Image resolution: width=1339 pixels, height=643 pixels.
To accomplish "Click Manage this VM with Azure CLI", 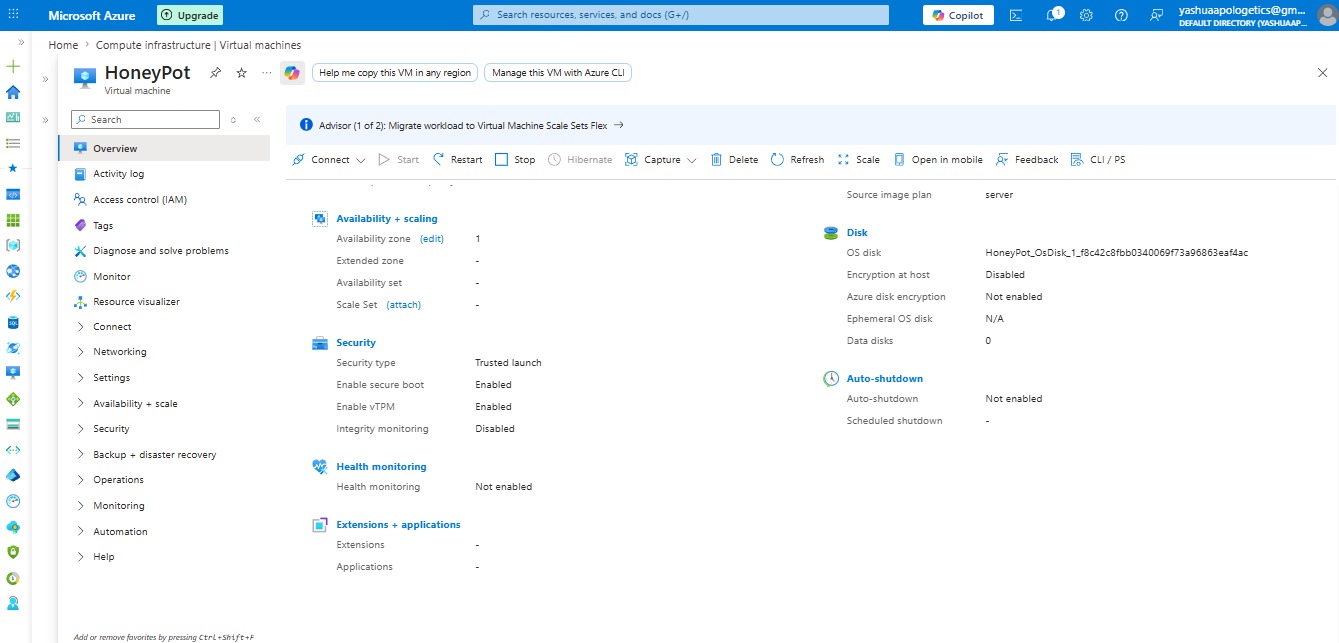I will [x=558, y=73].
